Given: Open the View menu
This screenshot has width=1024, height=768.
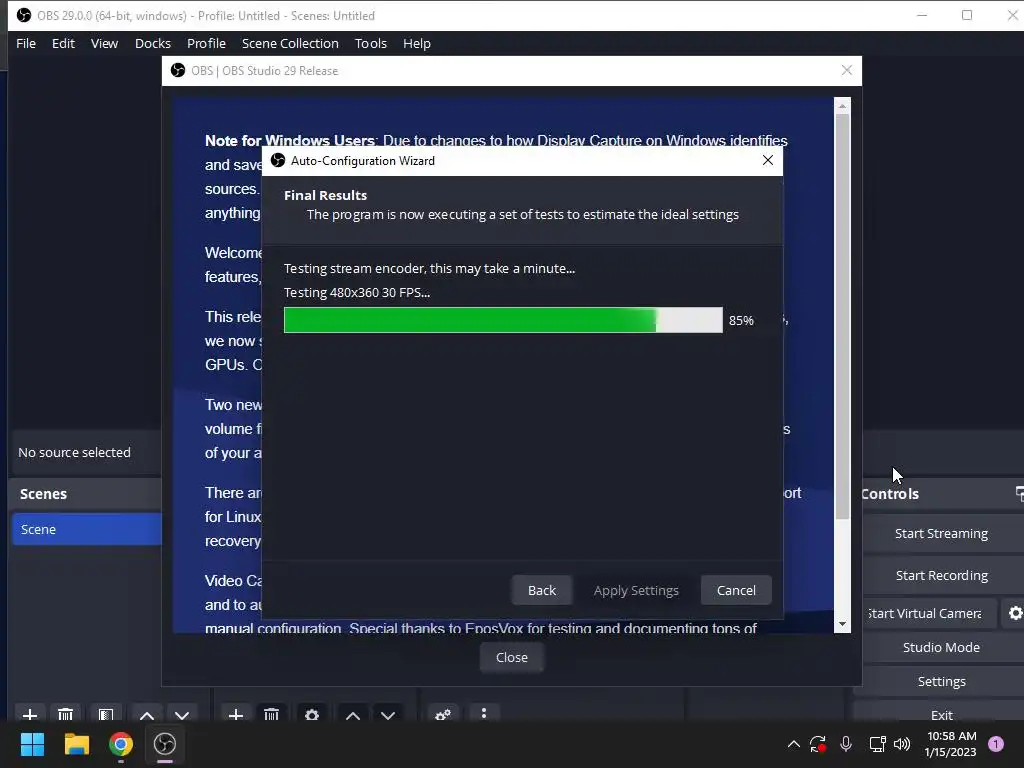Looking at the screenshot, I should coord(104,43).
